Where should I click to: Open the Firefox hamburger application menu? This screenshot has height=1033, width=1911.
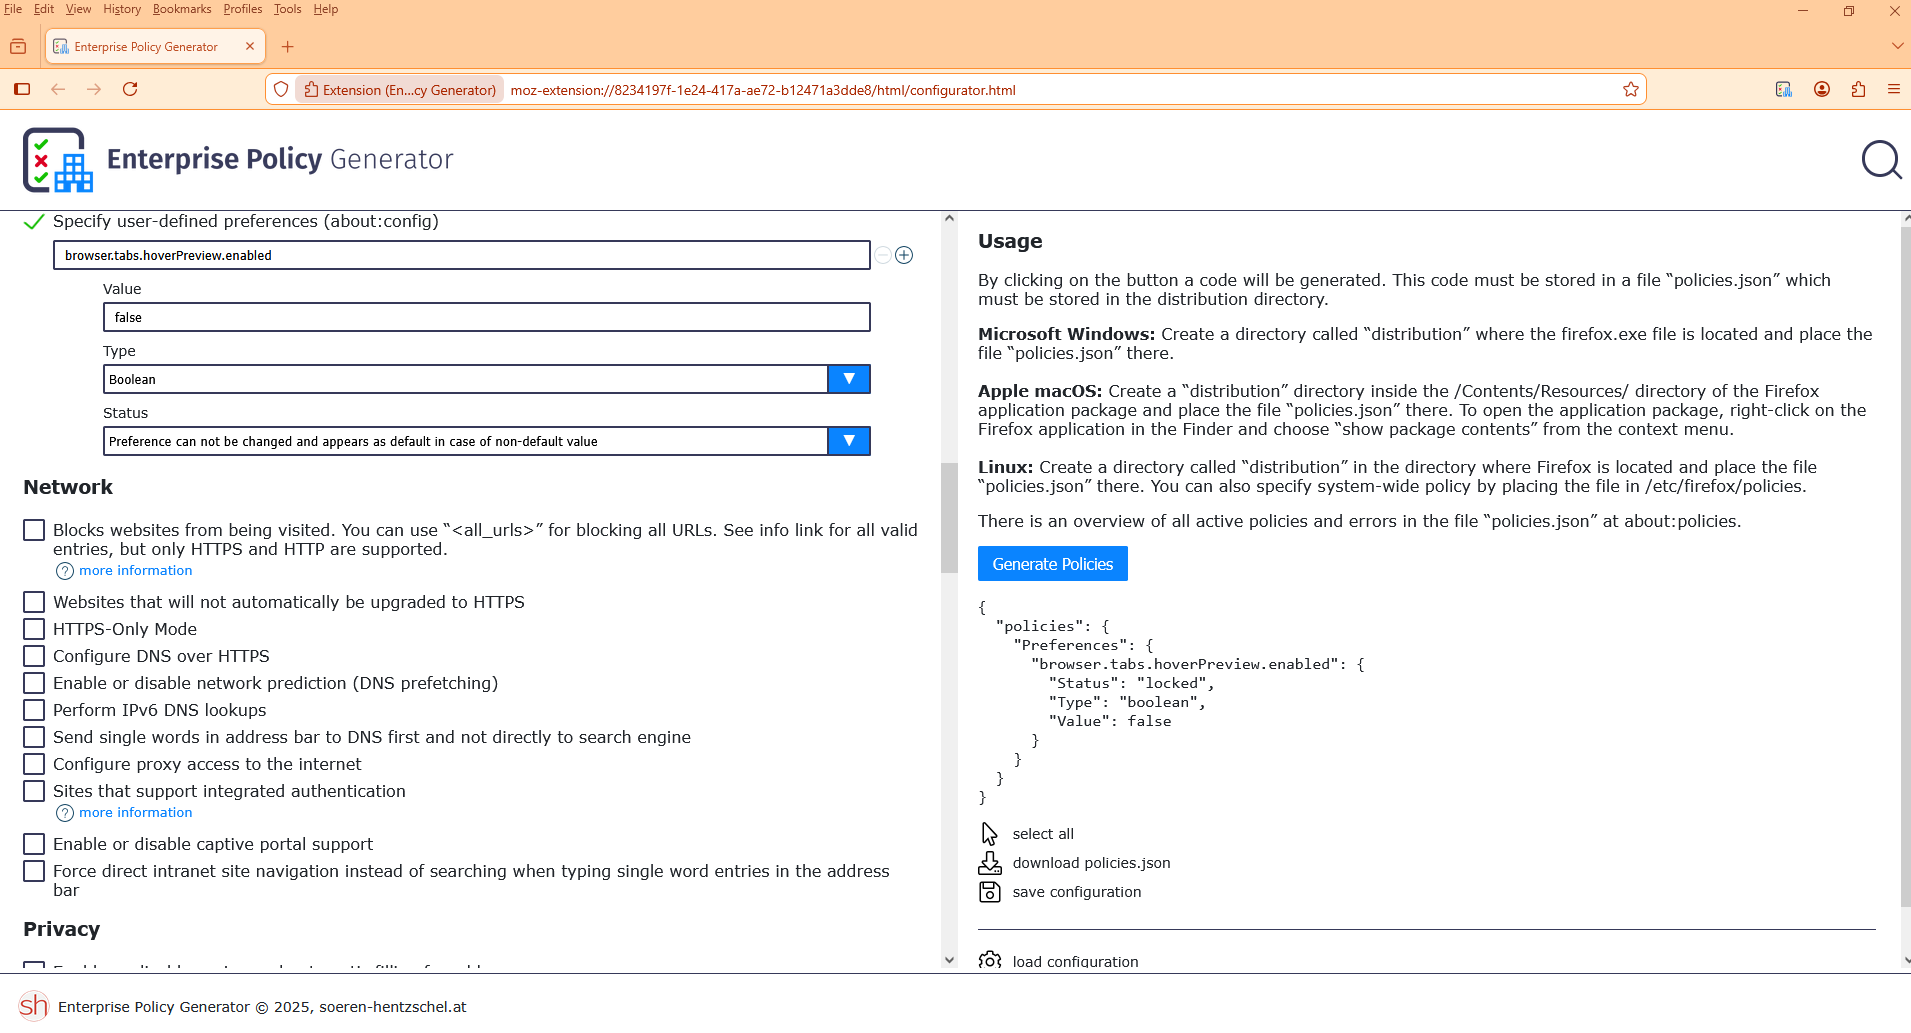point(1893,90)
